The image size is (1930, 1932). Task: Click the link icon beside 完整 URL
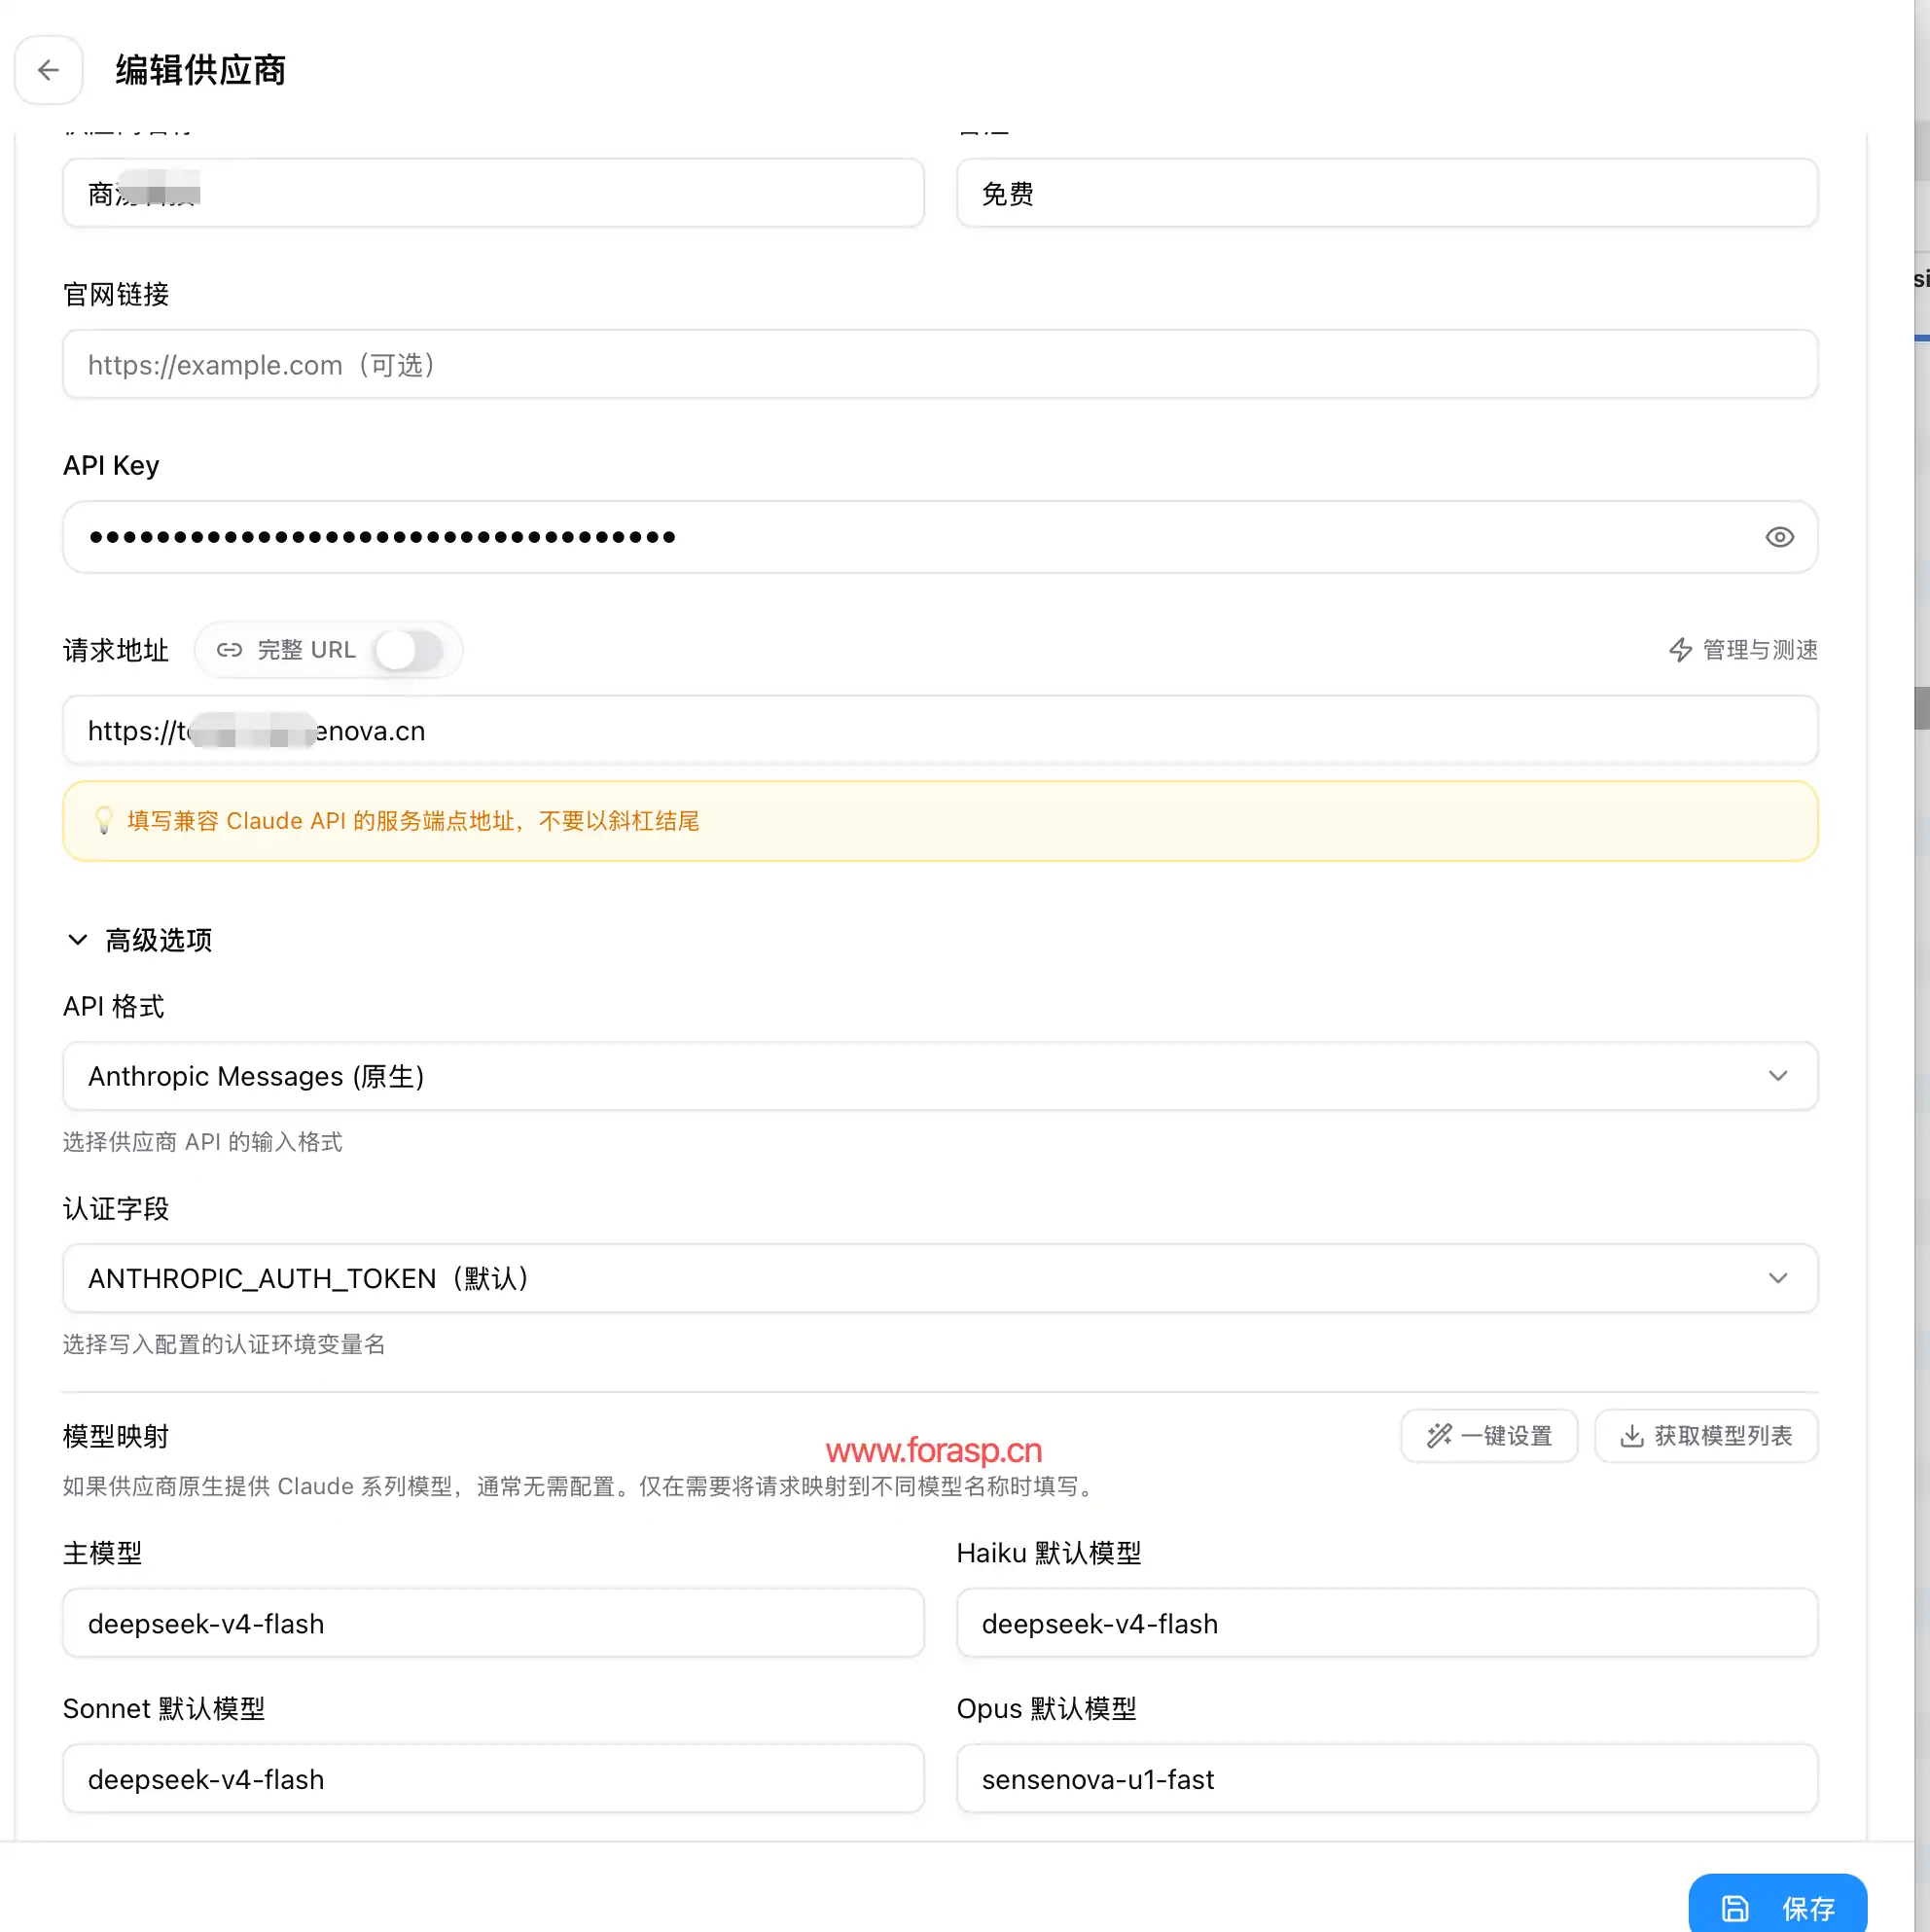[x=229, y=650]
